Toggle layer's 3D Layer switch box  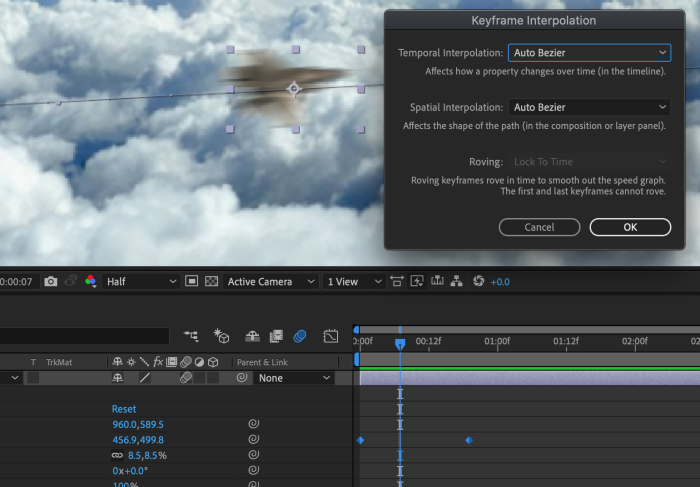(213, 378)
